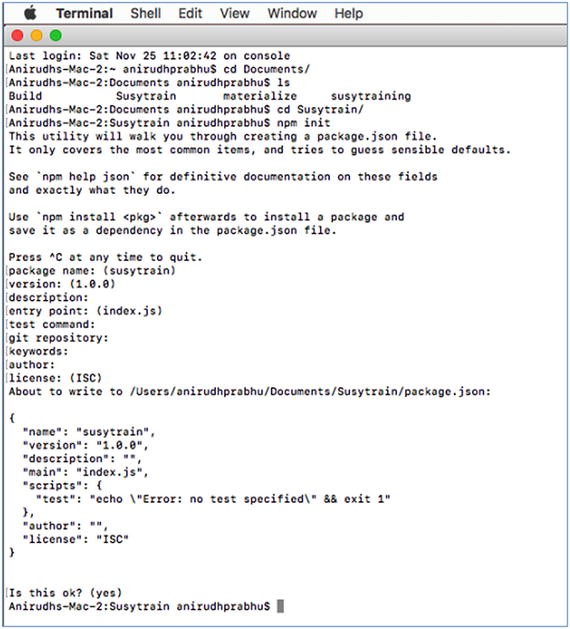
Task: Click the block cursor at the final prompt
Action: tap(280, 606)
